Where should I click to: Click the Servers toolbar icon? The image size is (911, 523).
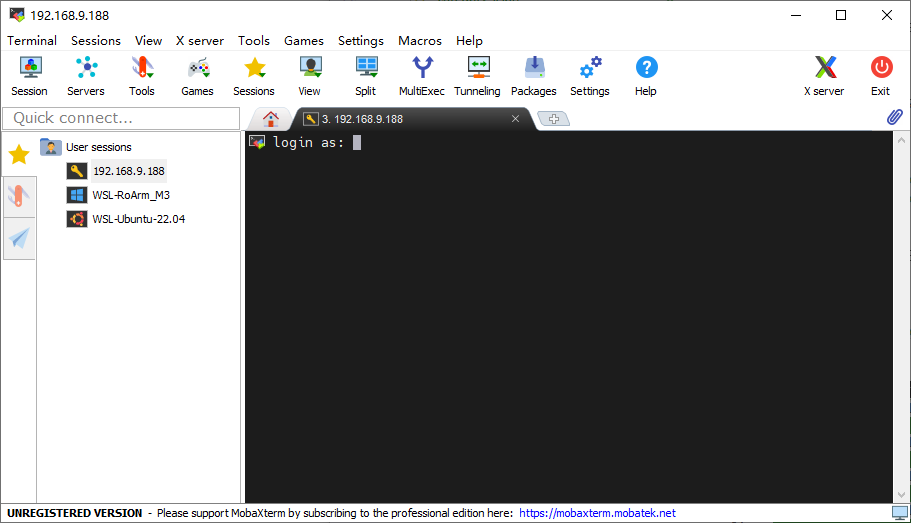pyautogui.click(x=86, y=76)
